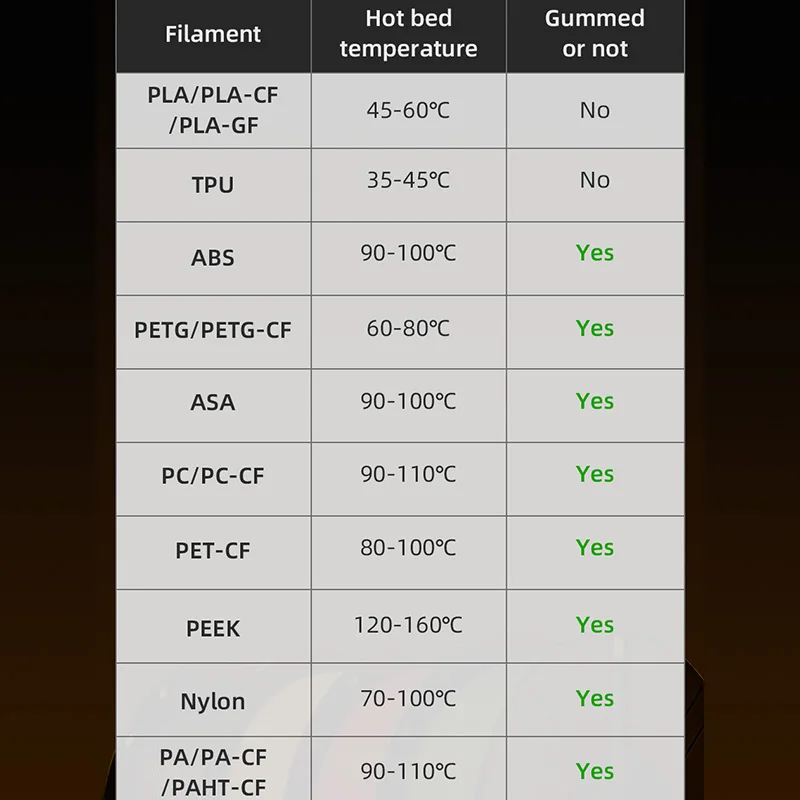This screenshot has width=800, height=800.
Task: Click the ASA filament cell
Action: click(x=213, y=403)
